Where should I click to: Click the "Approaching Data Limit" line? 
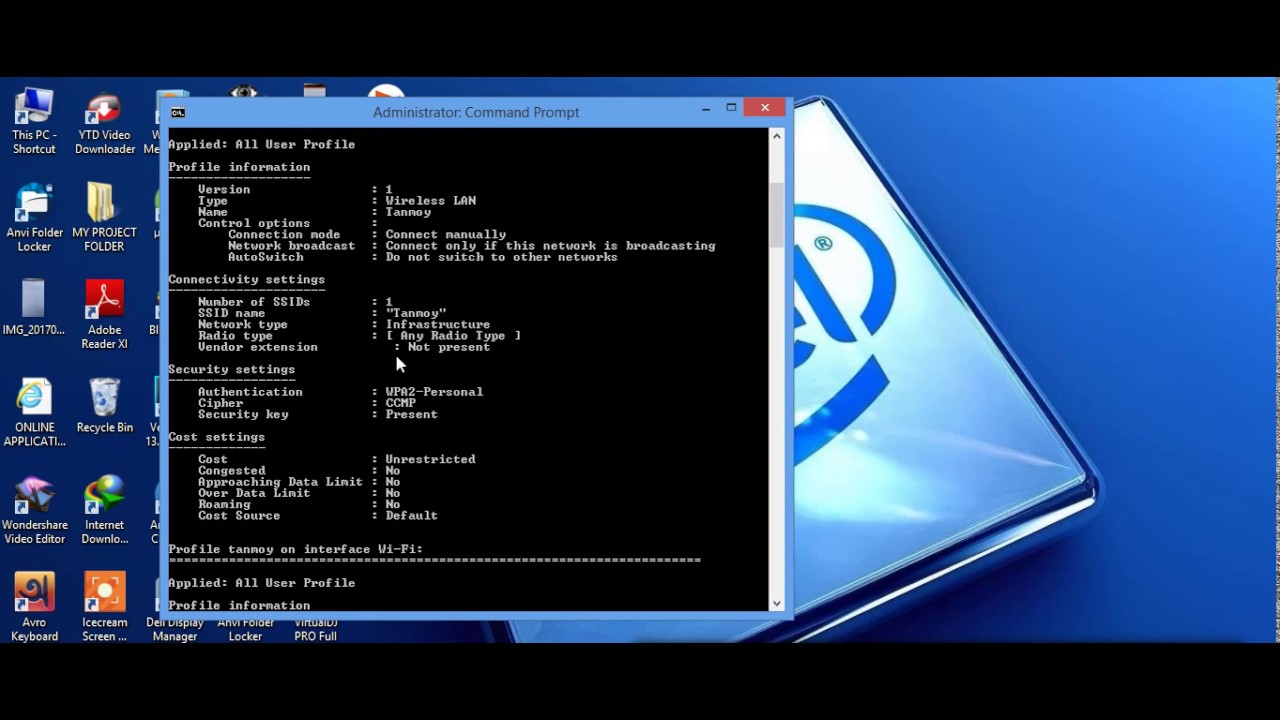(299, 482)
